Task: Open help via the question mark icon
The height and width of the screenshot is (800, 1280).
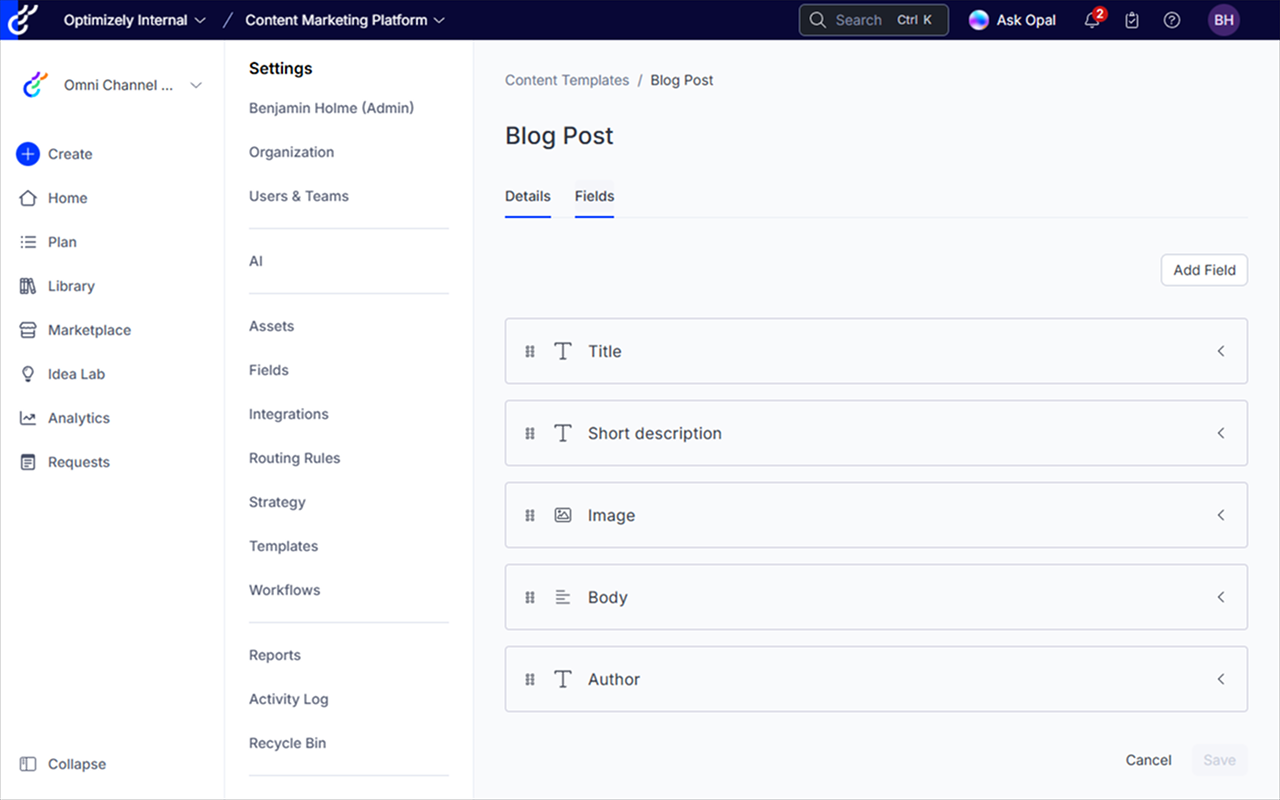Action: (1171, 20)
